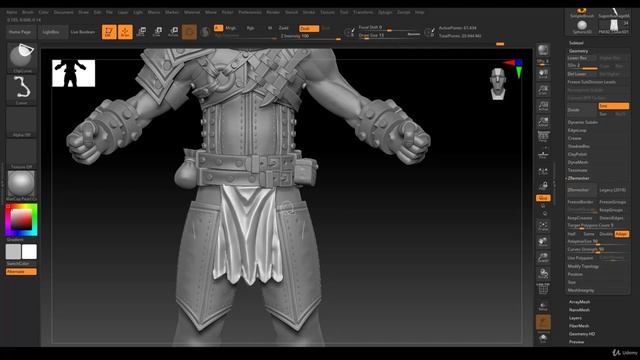Toggle the PolyF line fill icon
Image resolution: width=640 pixels, height=360 pixels.
coord(543,289)
